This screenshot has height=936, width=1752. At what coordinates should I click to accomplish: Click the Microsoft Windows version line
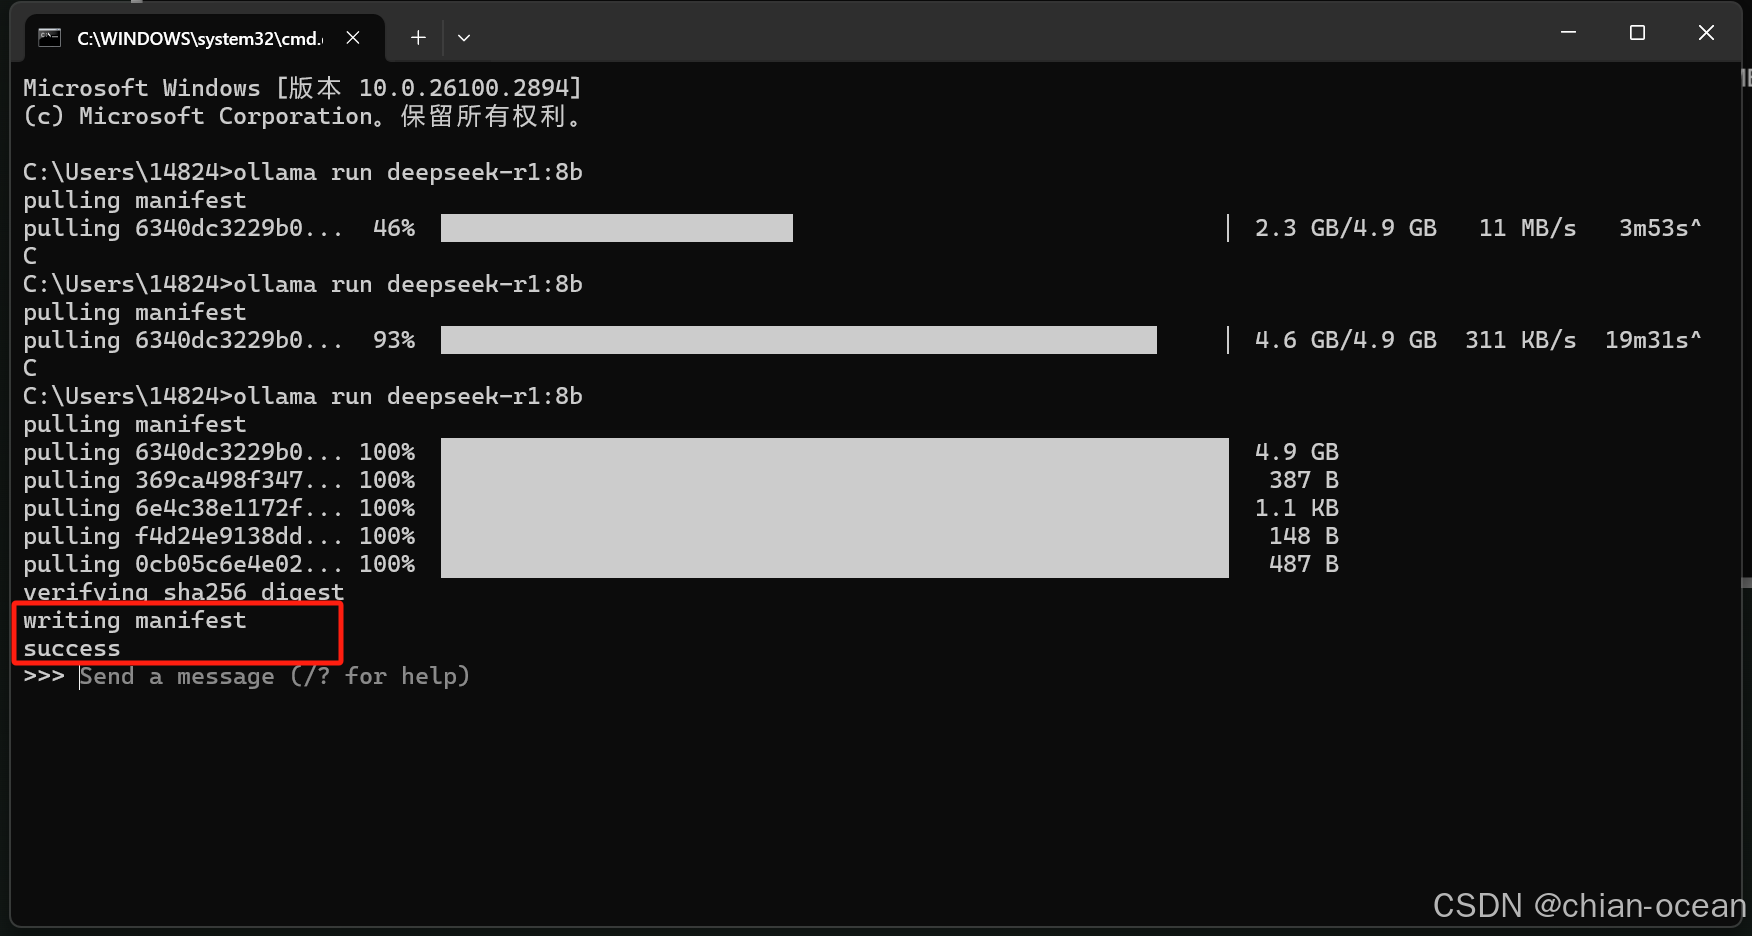(303, 88)
